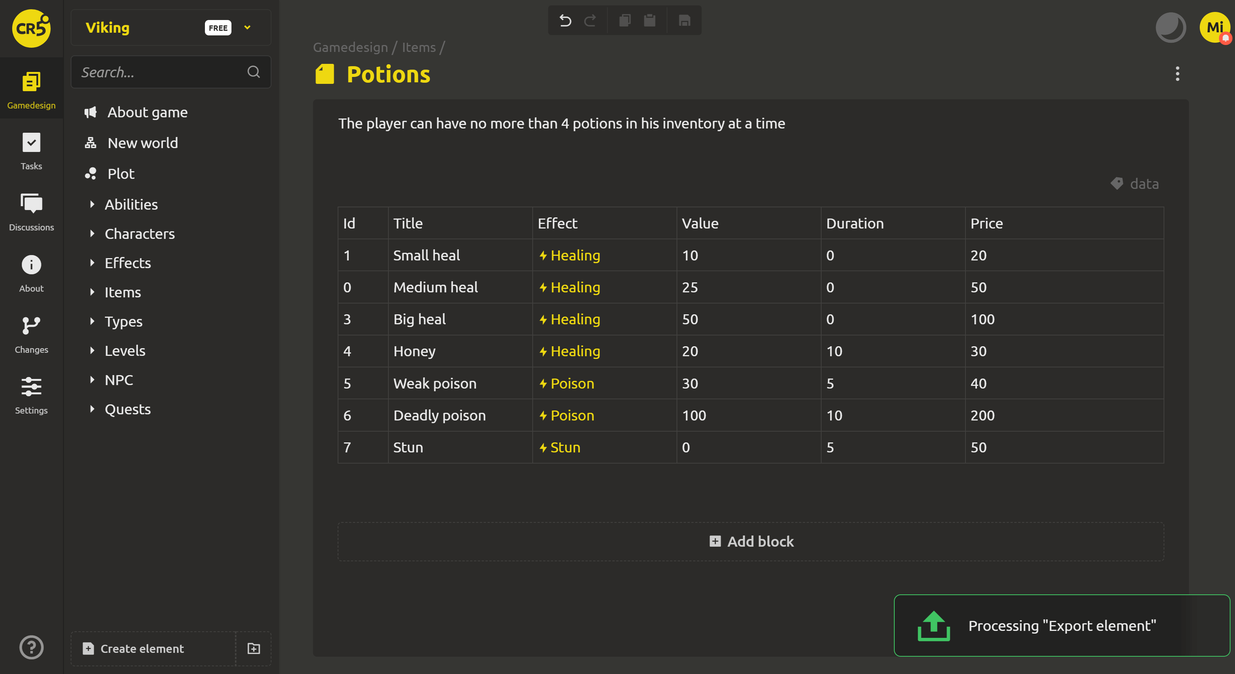This screenshot has height=674, width=1235.
Task: Click the Add block button
Action: 751,542
